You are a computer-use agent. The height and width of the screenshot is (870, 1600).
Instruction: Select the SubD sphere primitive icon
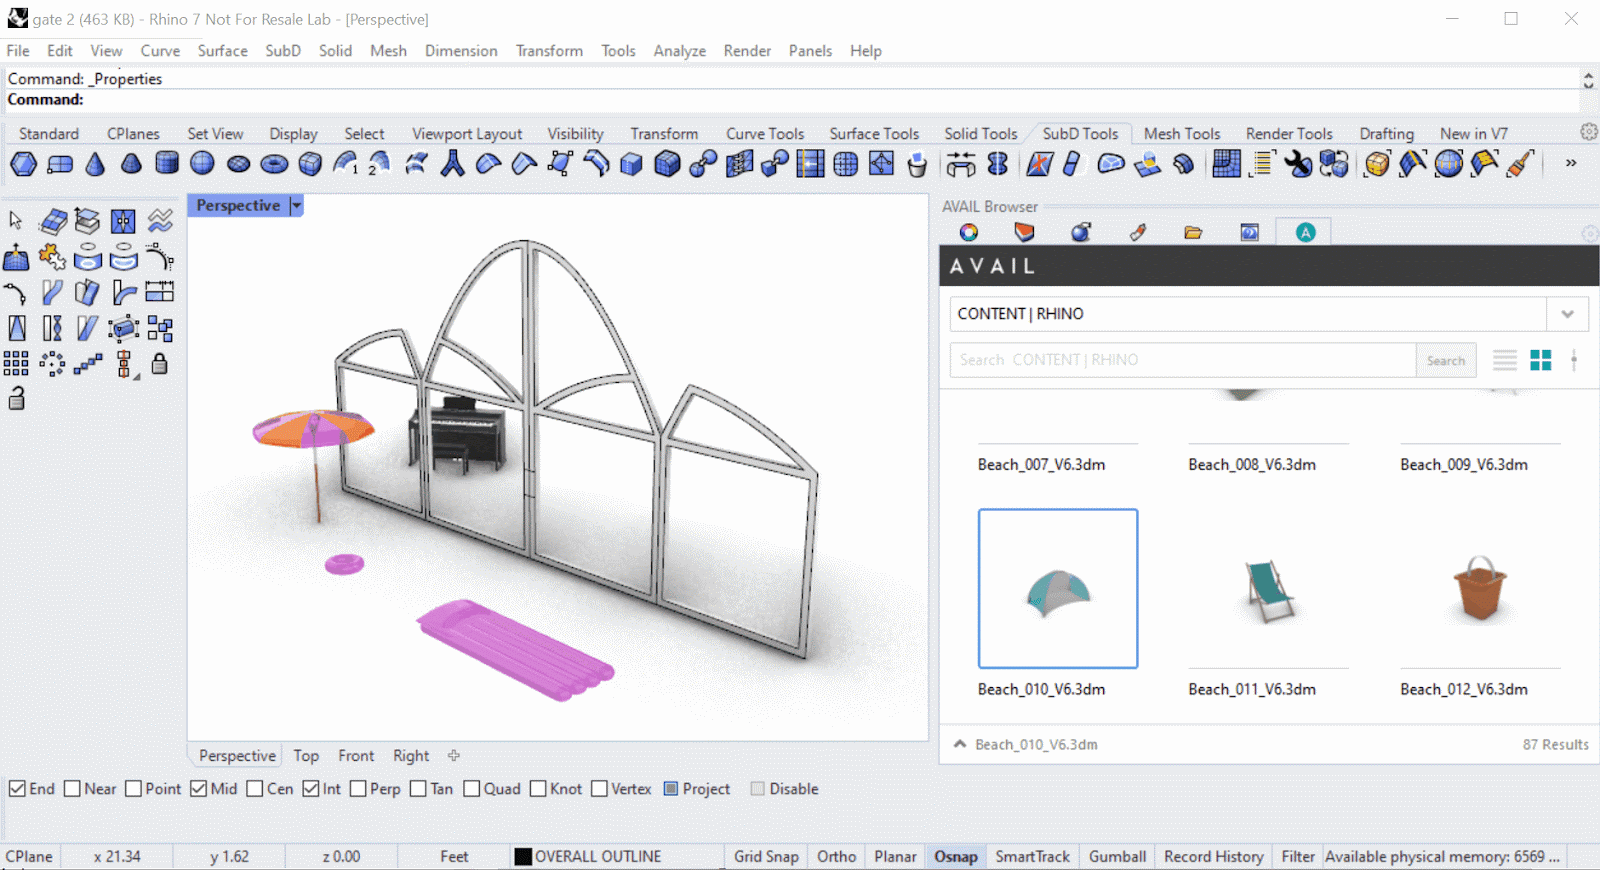click(202, 164)
